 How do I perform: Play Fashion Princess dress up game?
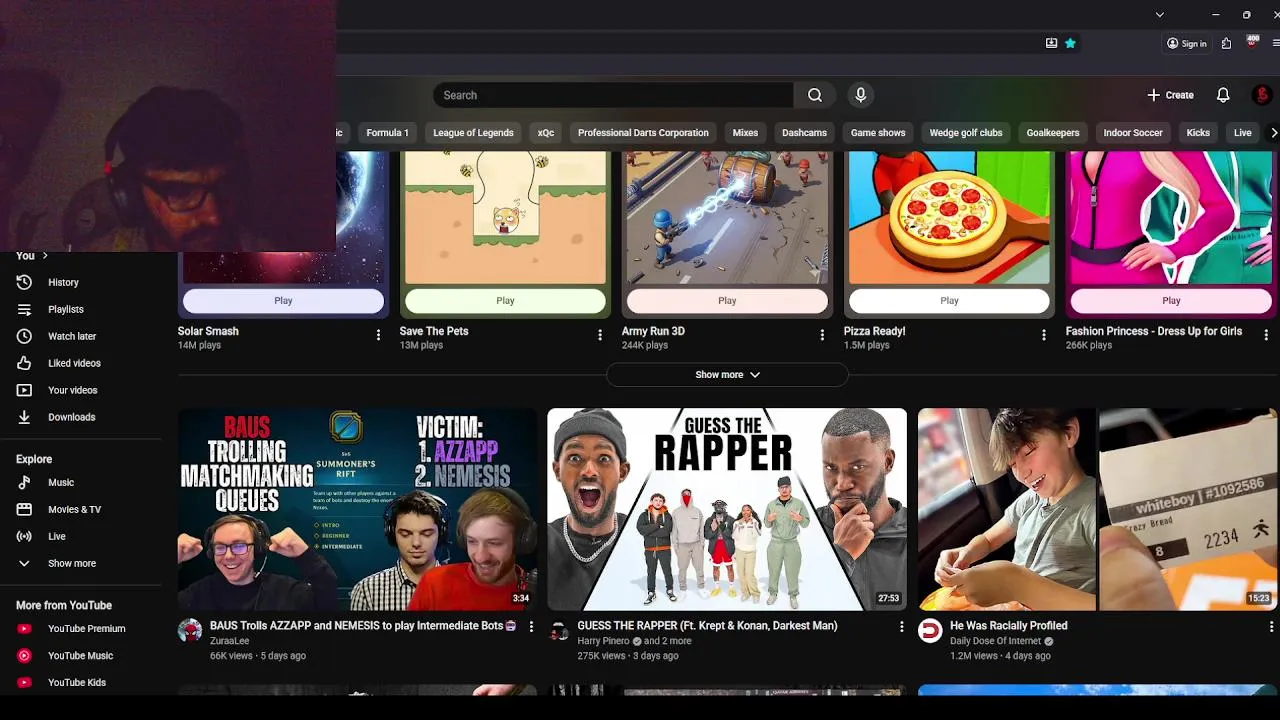click(x=1171, y=301)
